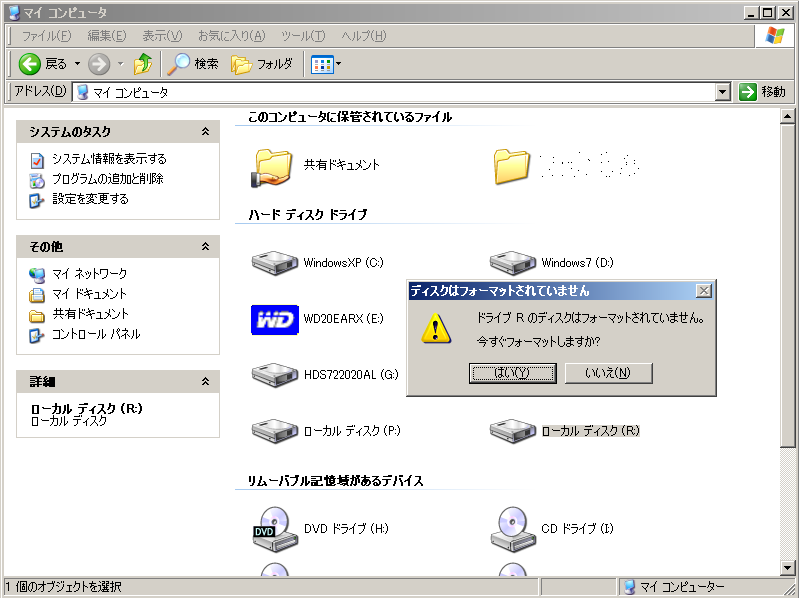Collapse the 詳細 panel
This screenshot has height=598, width=799.
pos(205,382)
